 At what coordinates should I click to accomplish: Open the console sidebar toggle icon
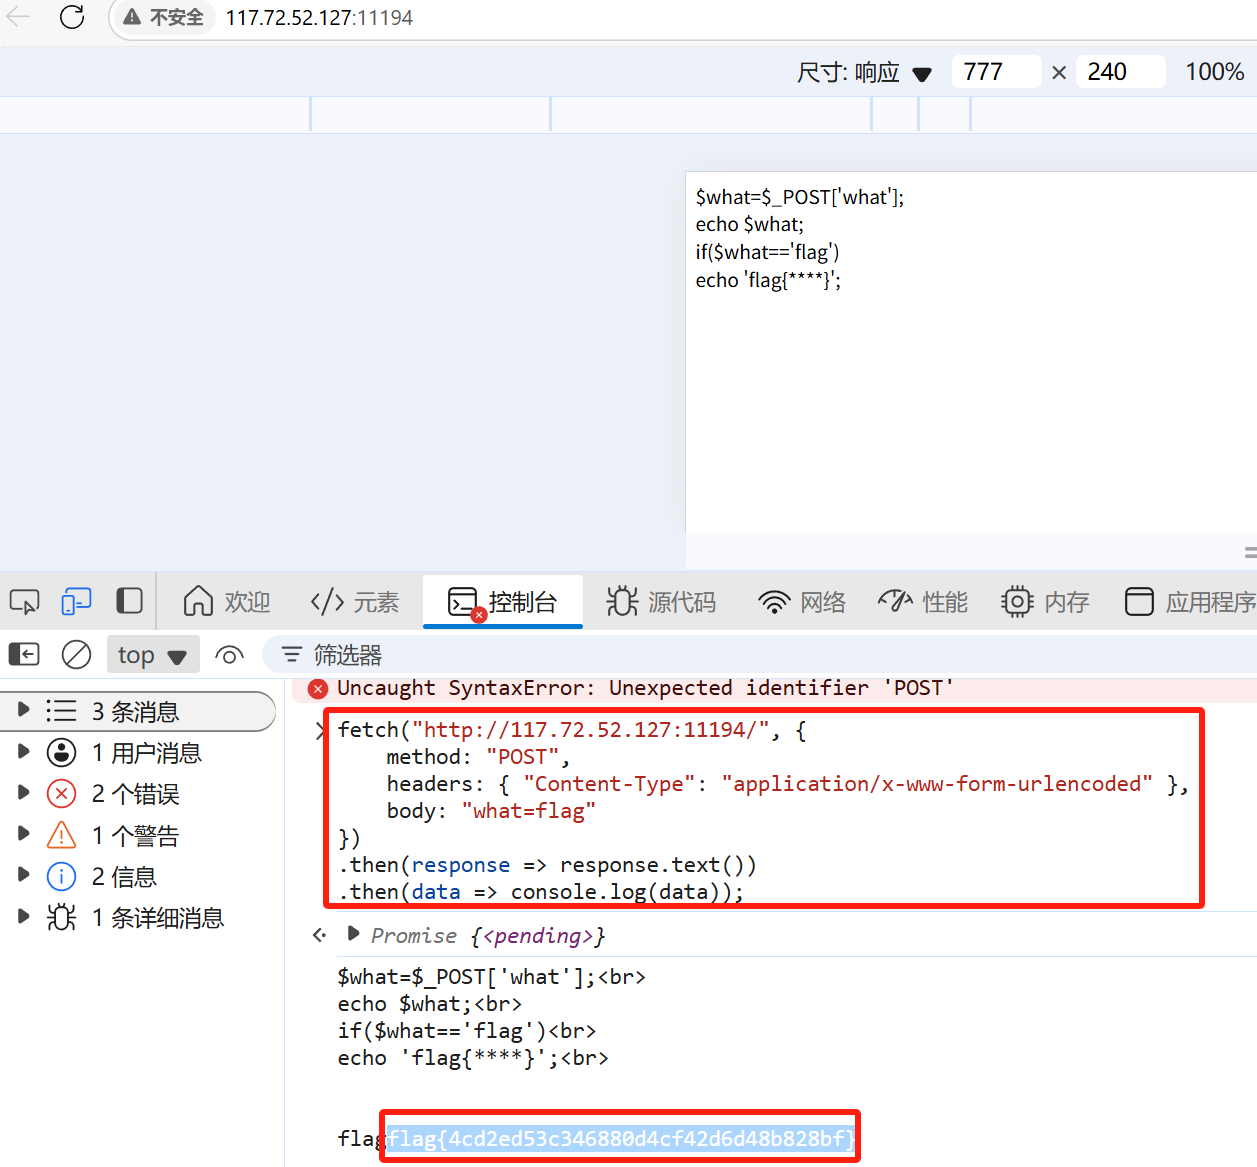(x=23, y=654)
